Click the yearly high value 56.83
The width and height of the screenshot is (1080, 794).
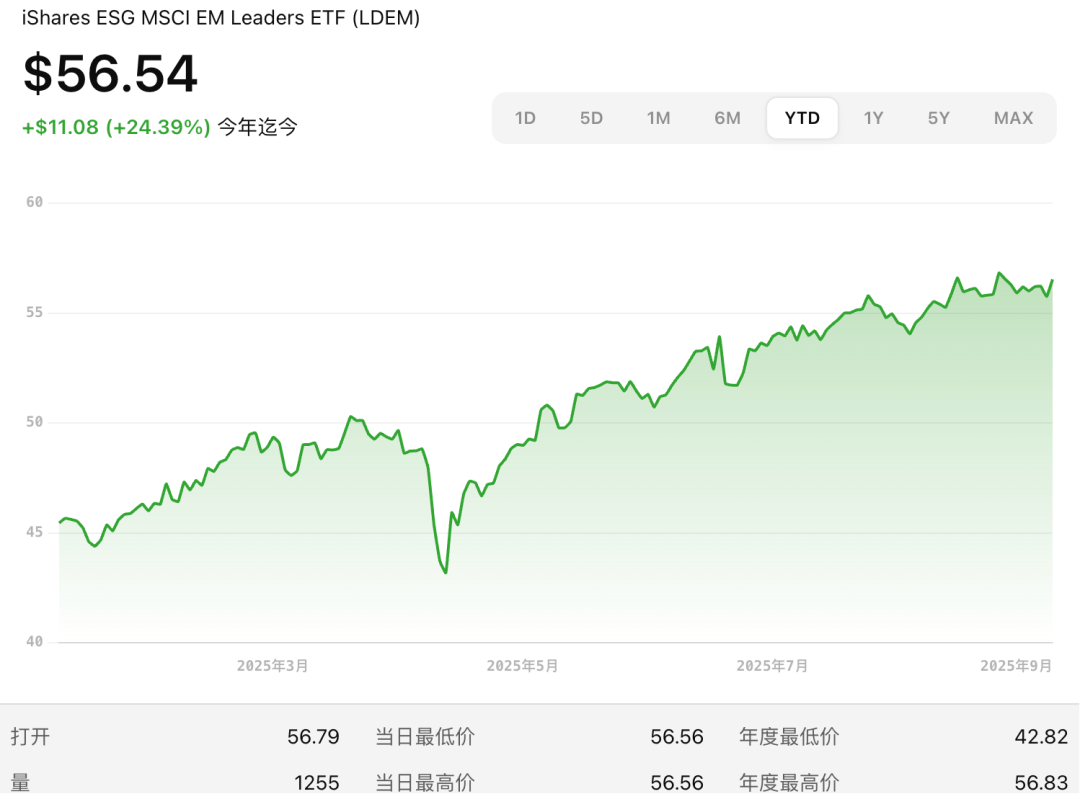click(x=1041, y=783)
